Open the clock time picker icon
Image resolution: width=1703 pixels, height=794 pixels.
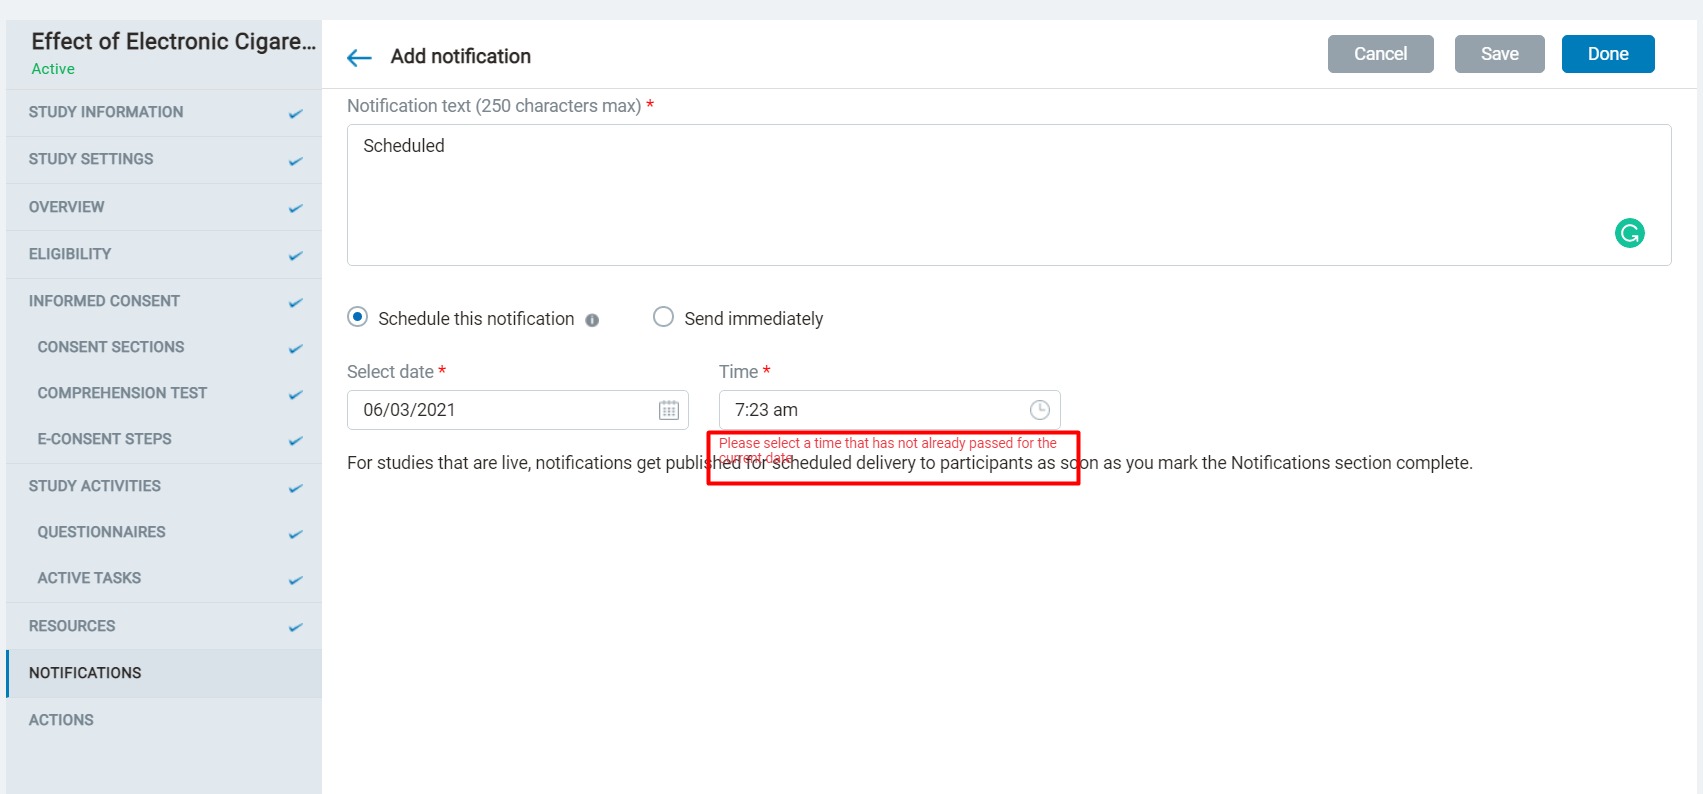click(x=1040, y=410)
